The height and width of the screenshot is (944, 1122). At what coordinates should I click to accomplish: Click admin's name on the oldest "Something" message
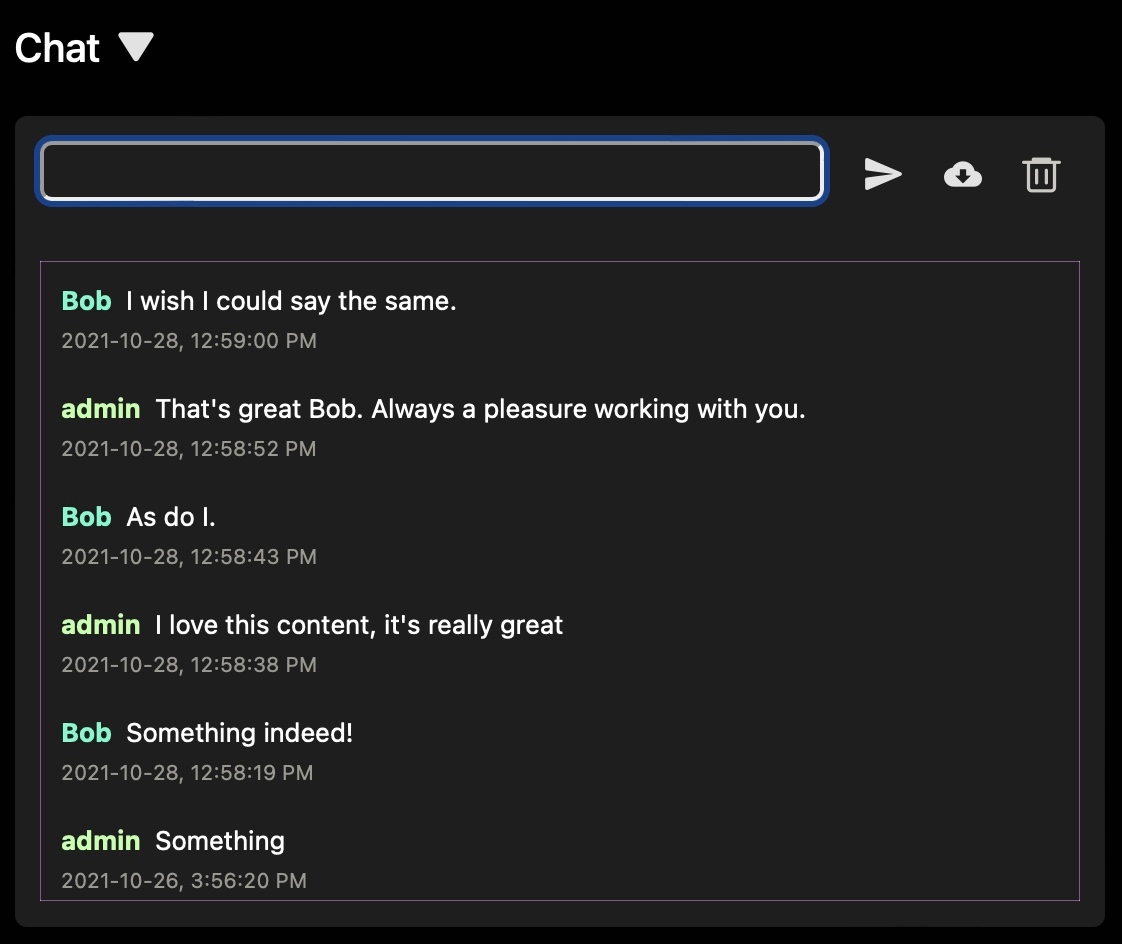point(100,841)
